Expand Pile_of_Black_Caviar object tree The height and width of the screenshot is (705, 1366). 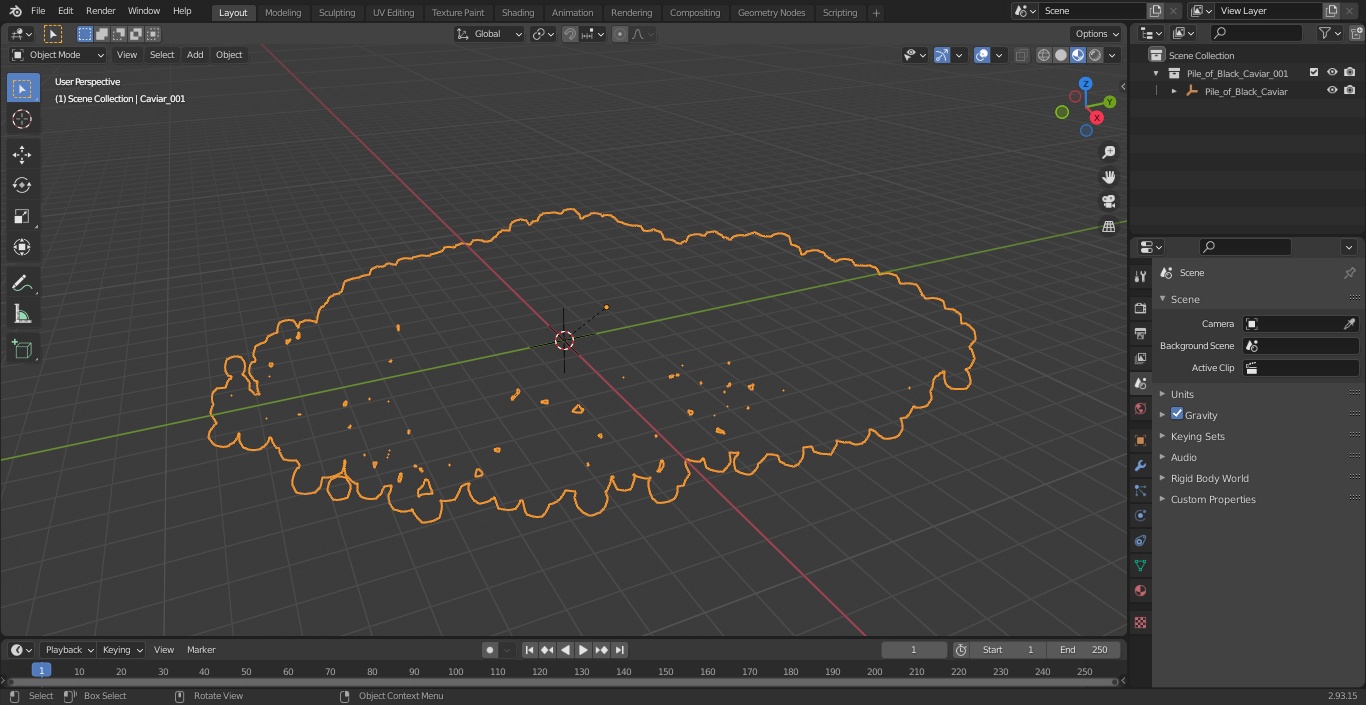pyautogui.click(x=1174, y=91)
